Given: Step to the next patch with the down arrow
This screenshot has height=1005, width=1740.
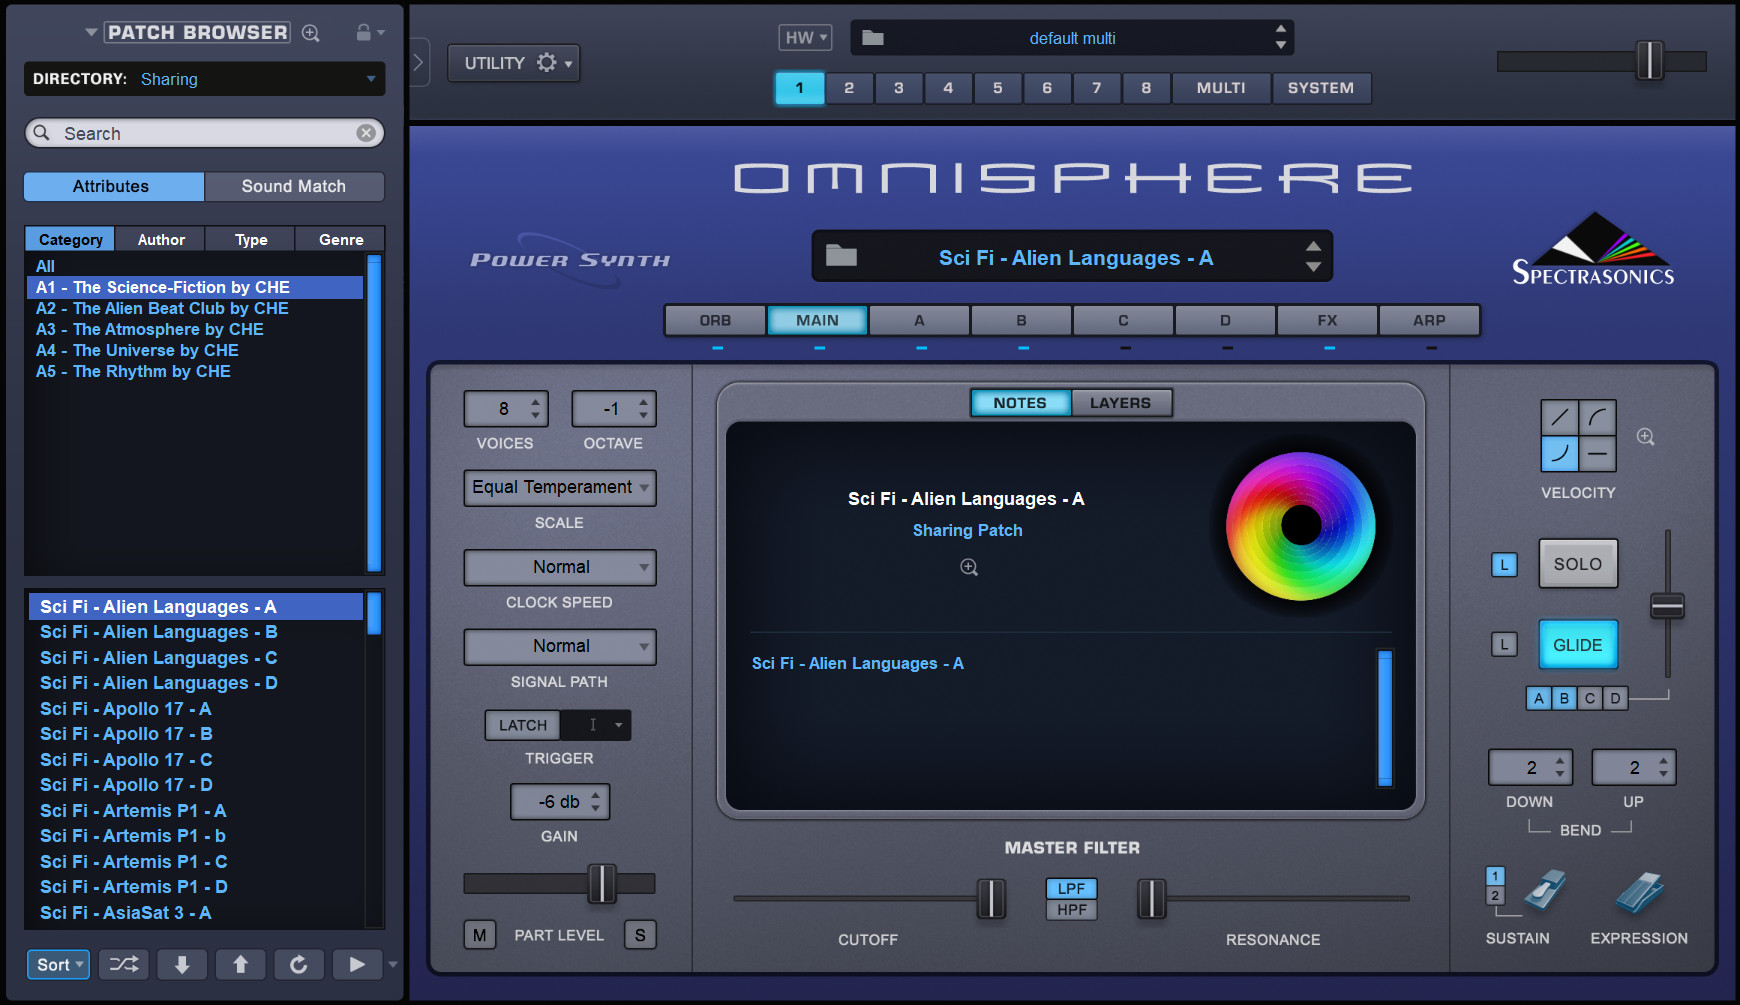Looking at the screenshot, I should tap(182, 964).
